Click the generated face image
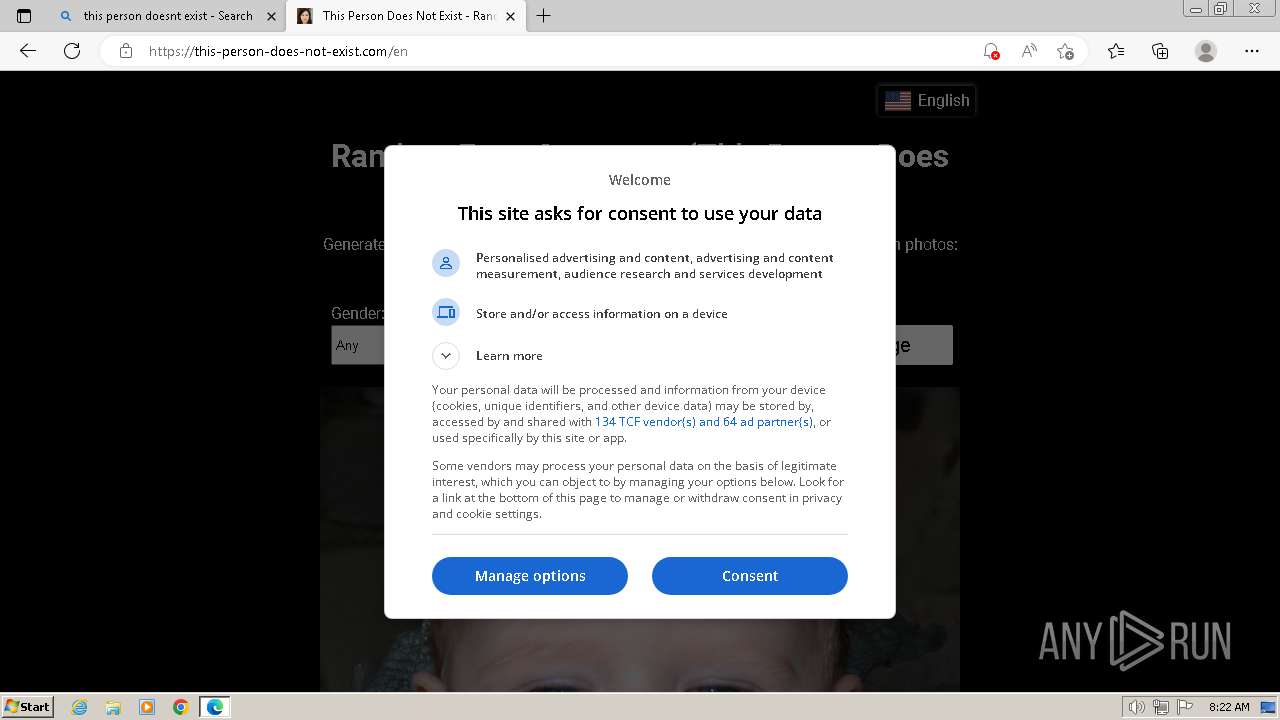 (x=640, y=655)
